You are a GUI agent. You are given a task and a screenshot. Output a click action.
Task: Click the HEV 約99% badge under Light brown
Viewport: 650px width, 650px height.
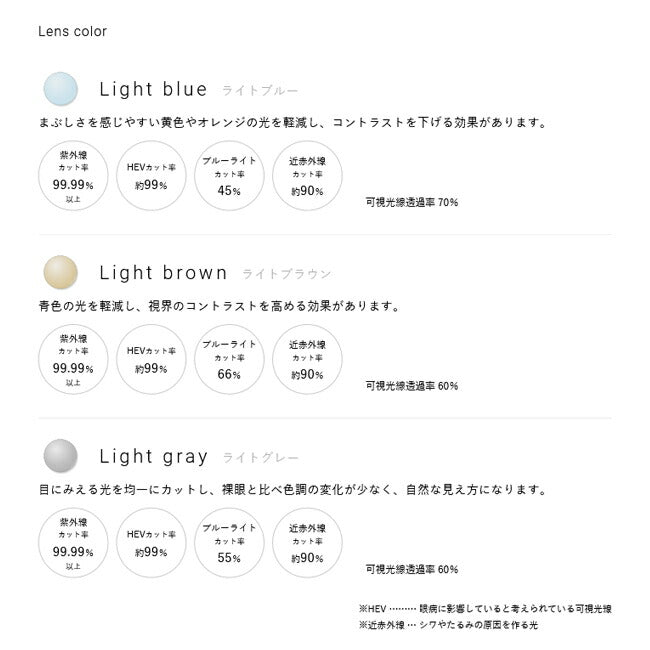pos(151,360)
